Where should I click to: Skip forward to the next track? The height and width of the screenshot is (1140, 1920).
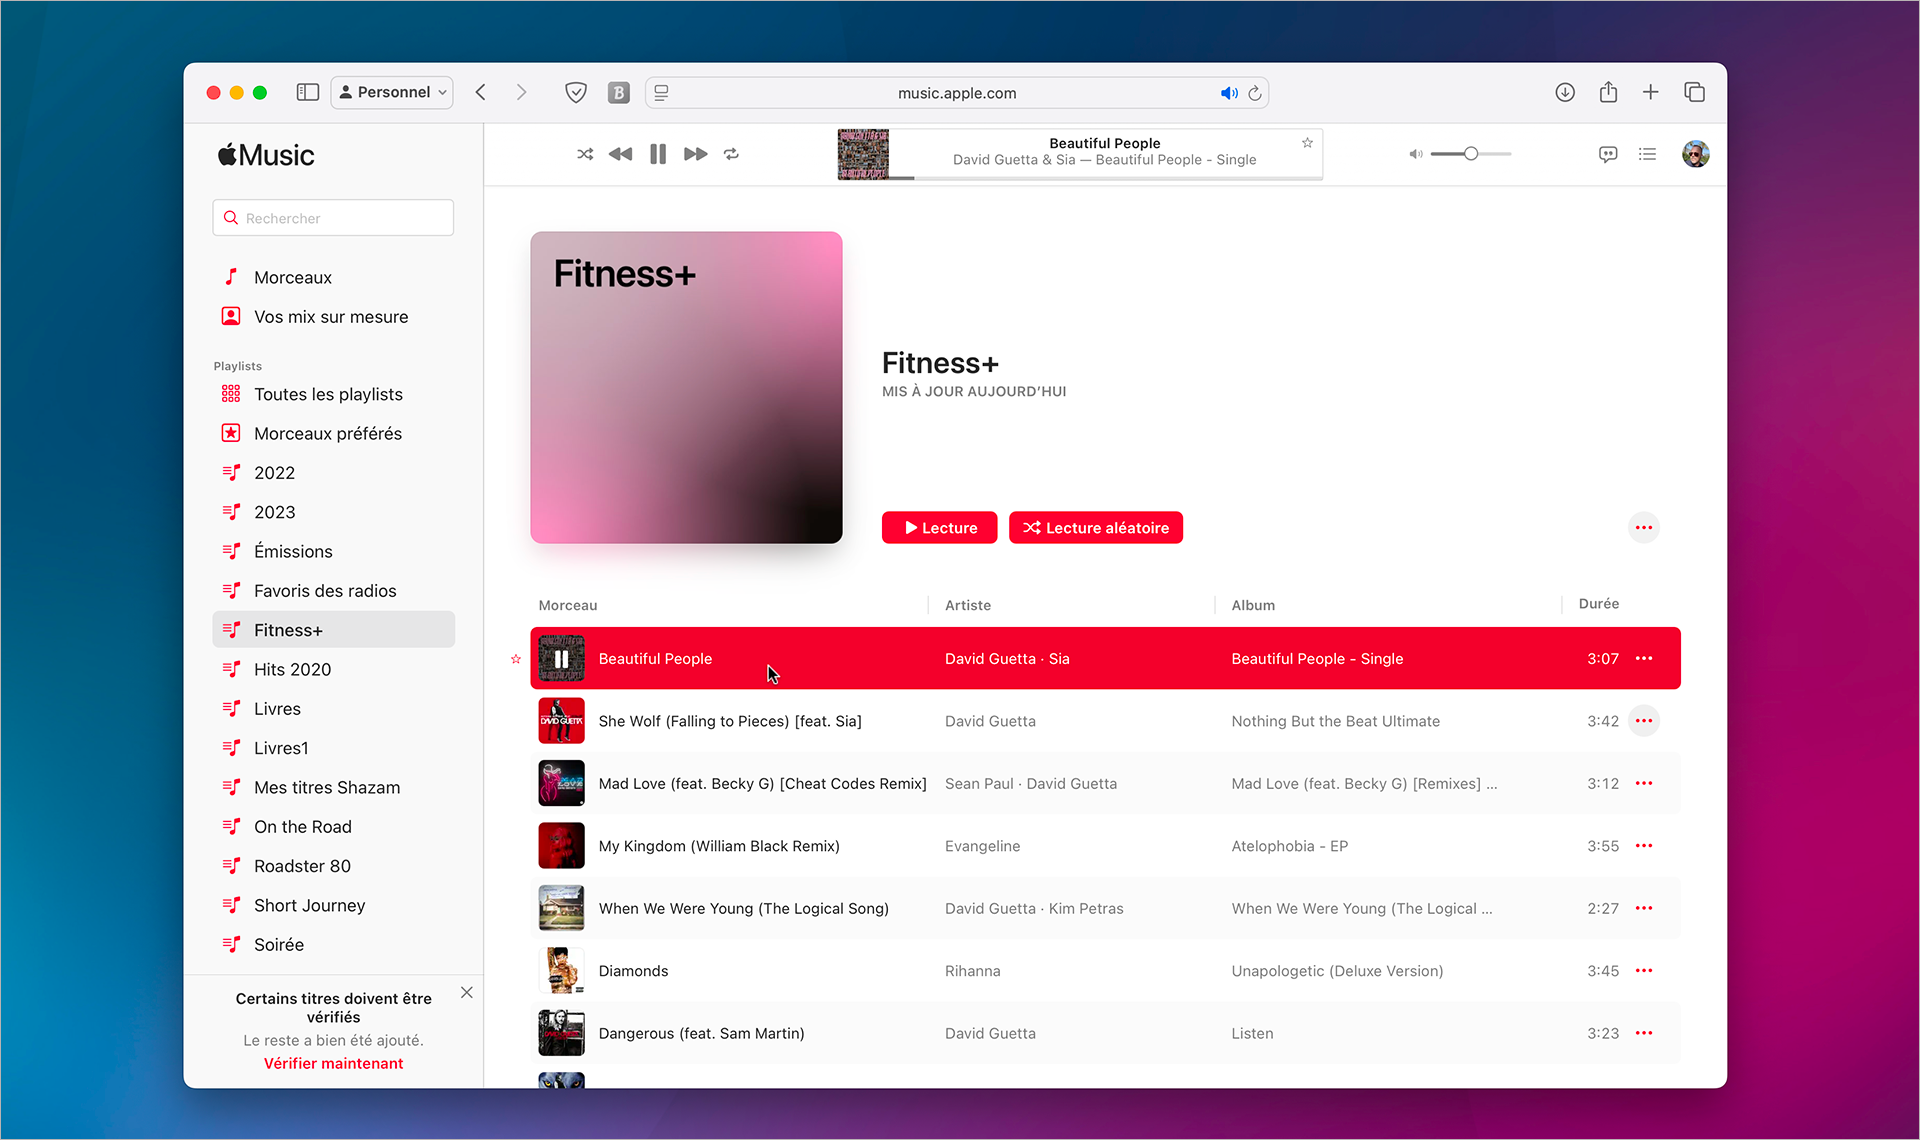(696, 154)
